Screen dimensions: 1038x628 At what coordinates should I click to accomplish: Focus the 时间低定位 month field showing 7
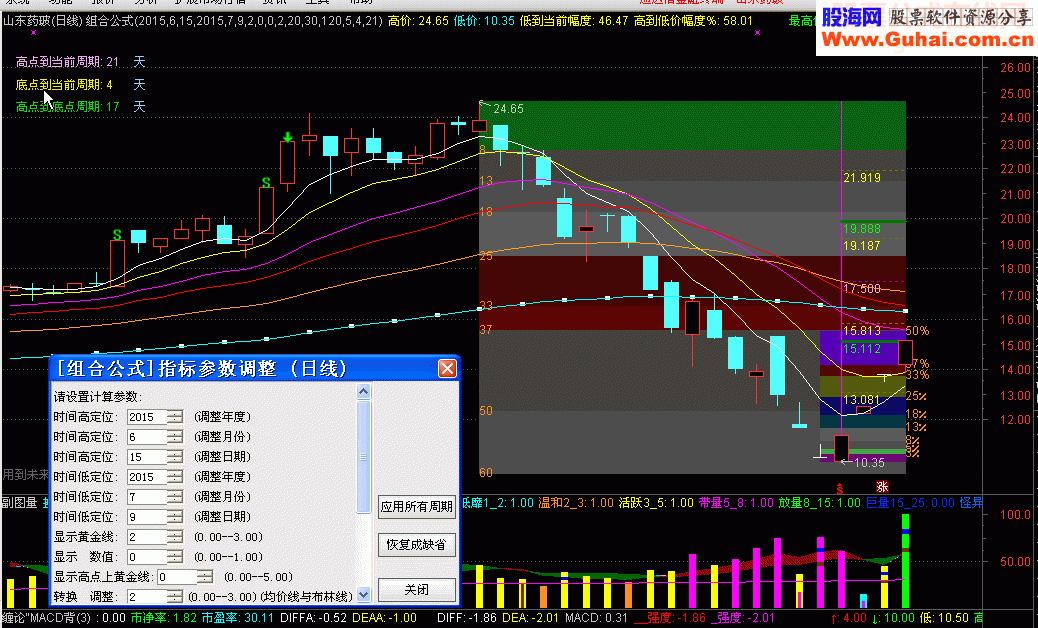tap(147, 496)
